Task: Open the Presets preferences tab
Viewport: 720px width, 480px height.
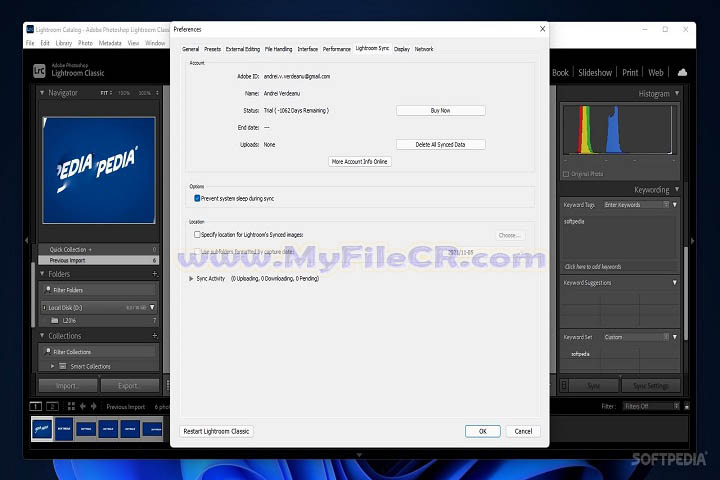Action: click(212, 49)
